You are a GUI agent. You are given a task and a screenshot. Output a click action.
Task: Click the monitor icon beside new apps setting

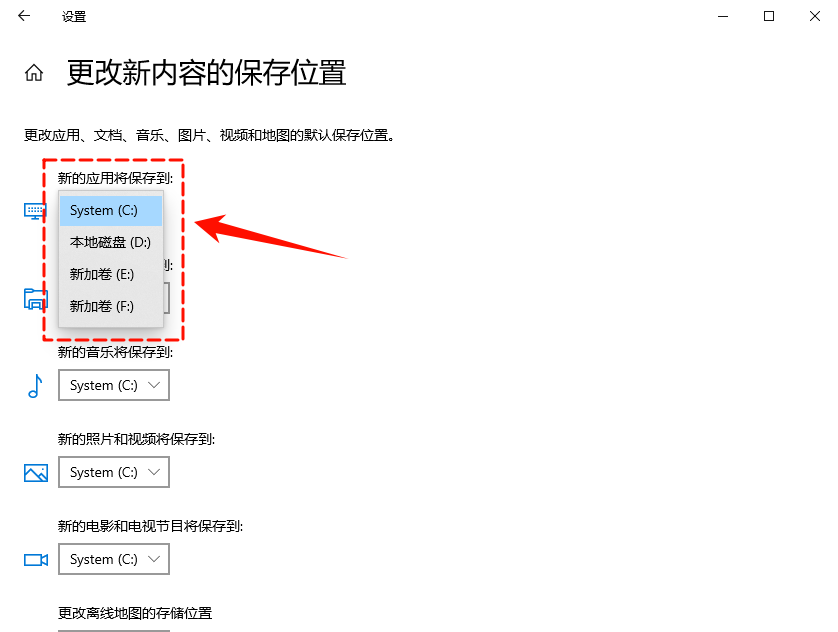[x=33, y=211]
